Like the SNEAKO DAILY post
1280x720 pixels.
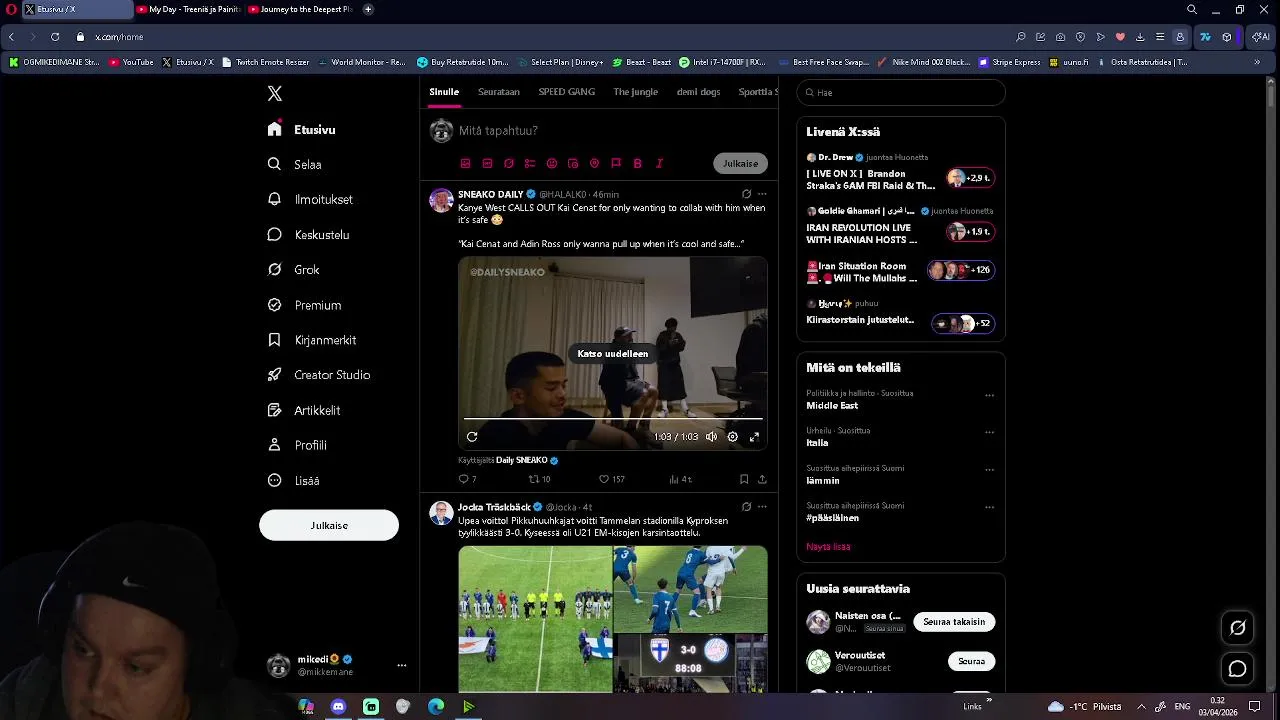click(611, 479)
